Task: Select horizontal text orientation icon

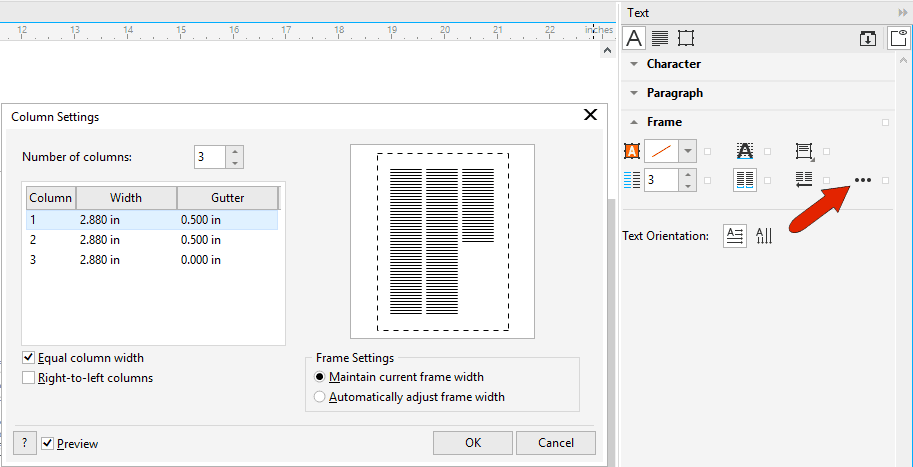Action: 734,236
